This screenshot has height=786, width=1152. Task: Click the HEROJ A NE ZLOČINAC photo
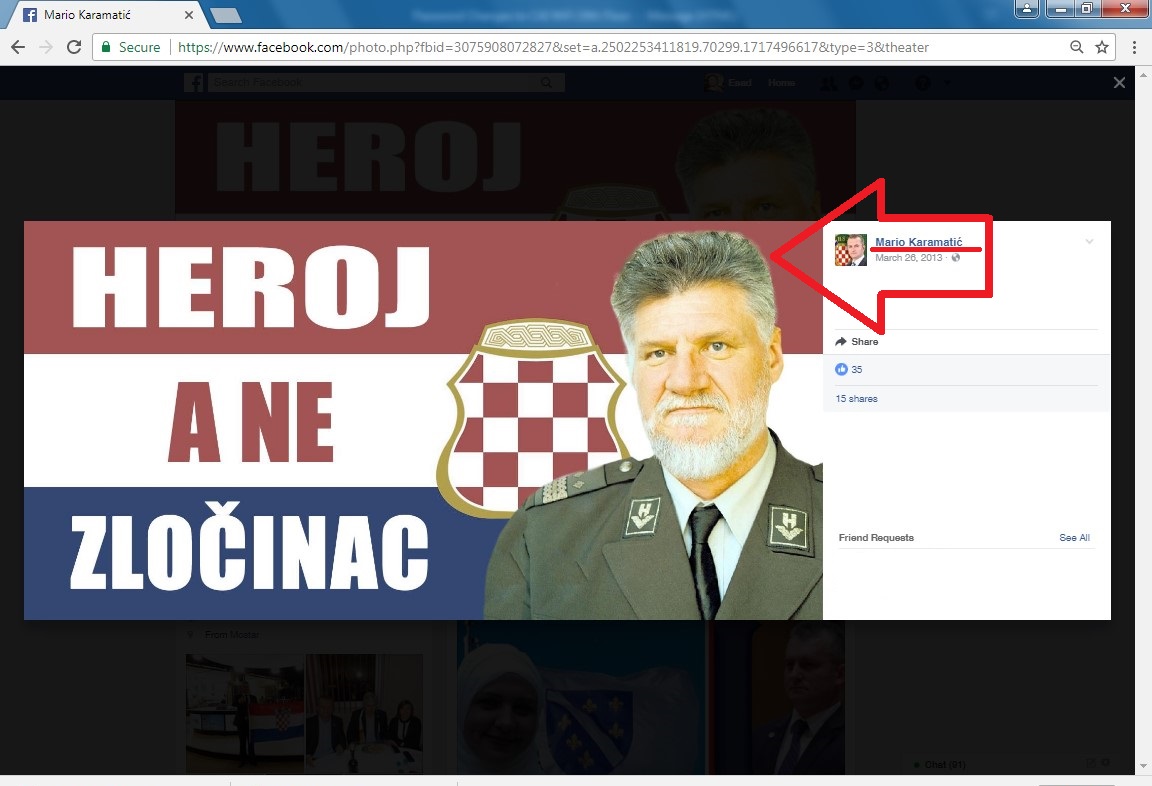point(423,420)
